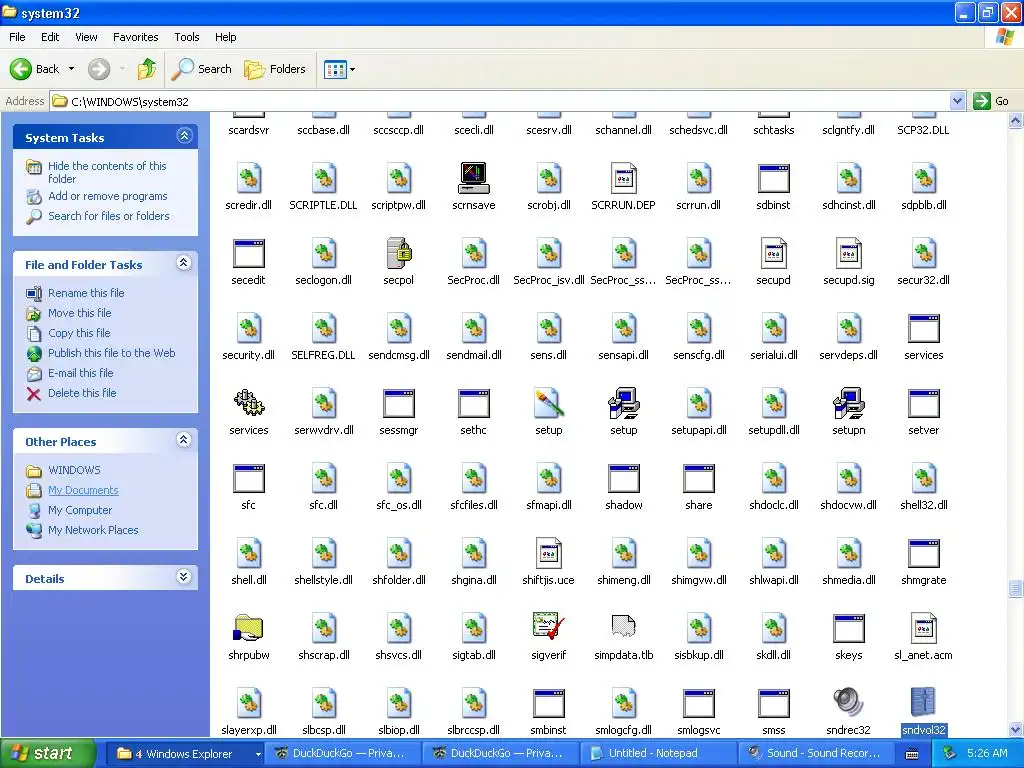This screenshot has width=1024, height=768.
Task: Select the sl_anet.acm file icon
Action: click(x=923, y=628)
